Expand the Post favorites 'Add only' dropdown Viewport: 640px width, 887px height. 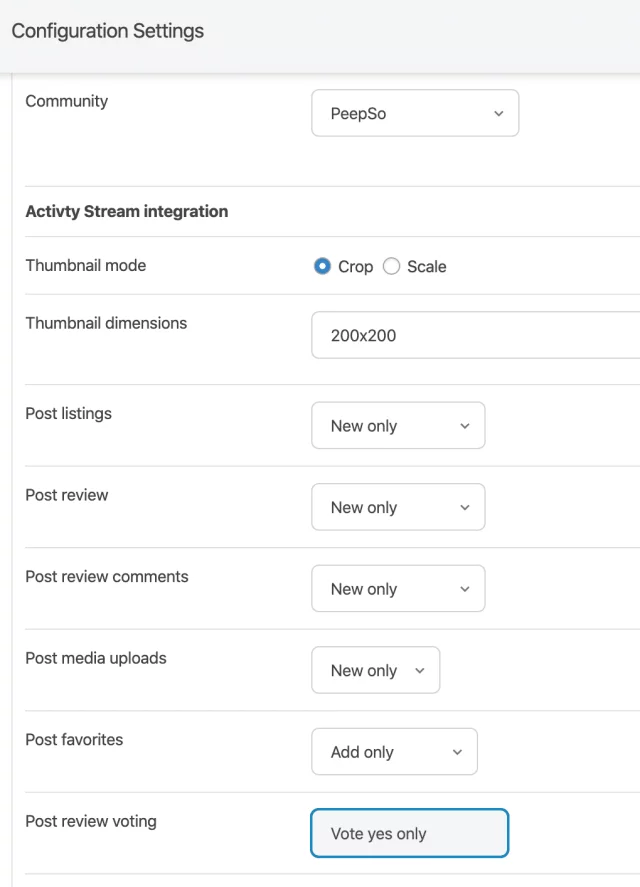[394, 752]
